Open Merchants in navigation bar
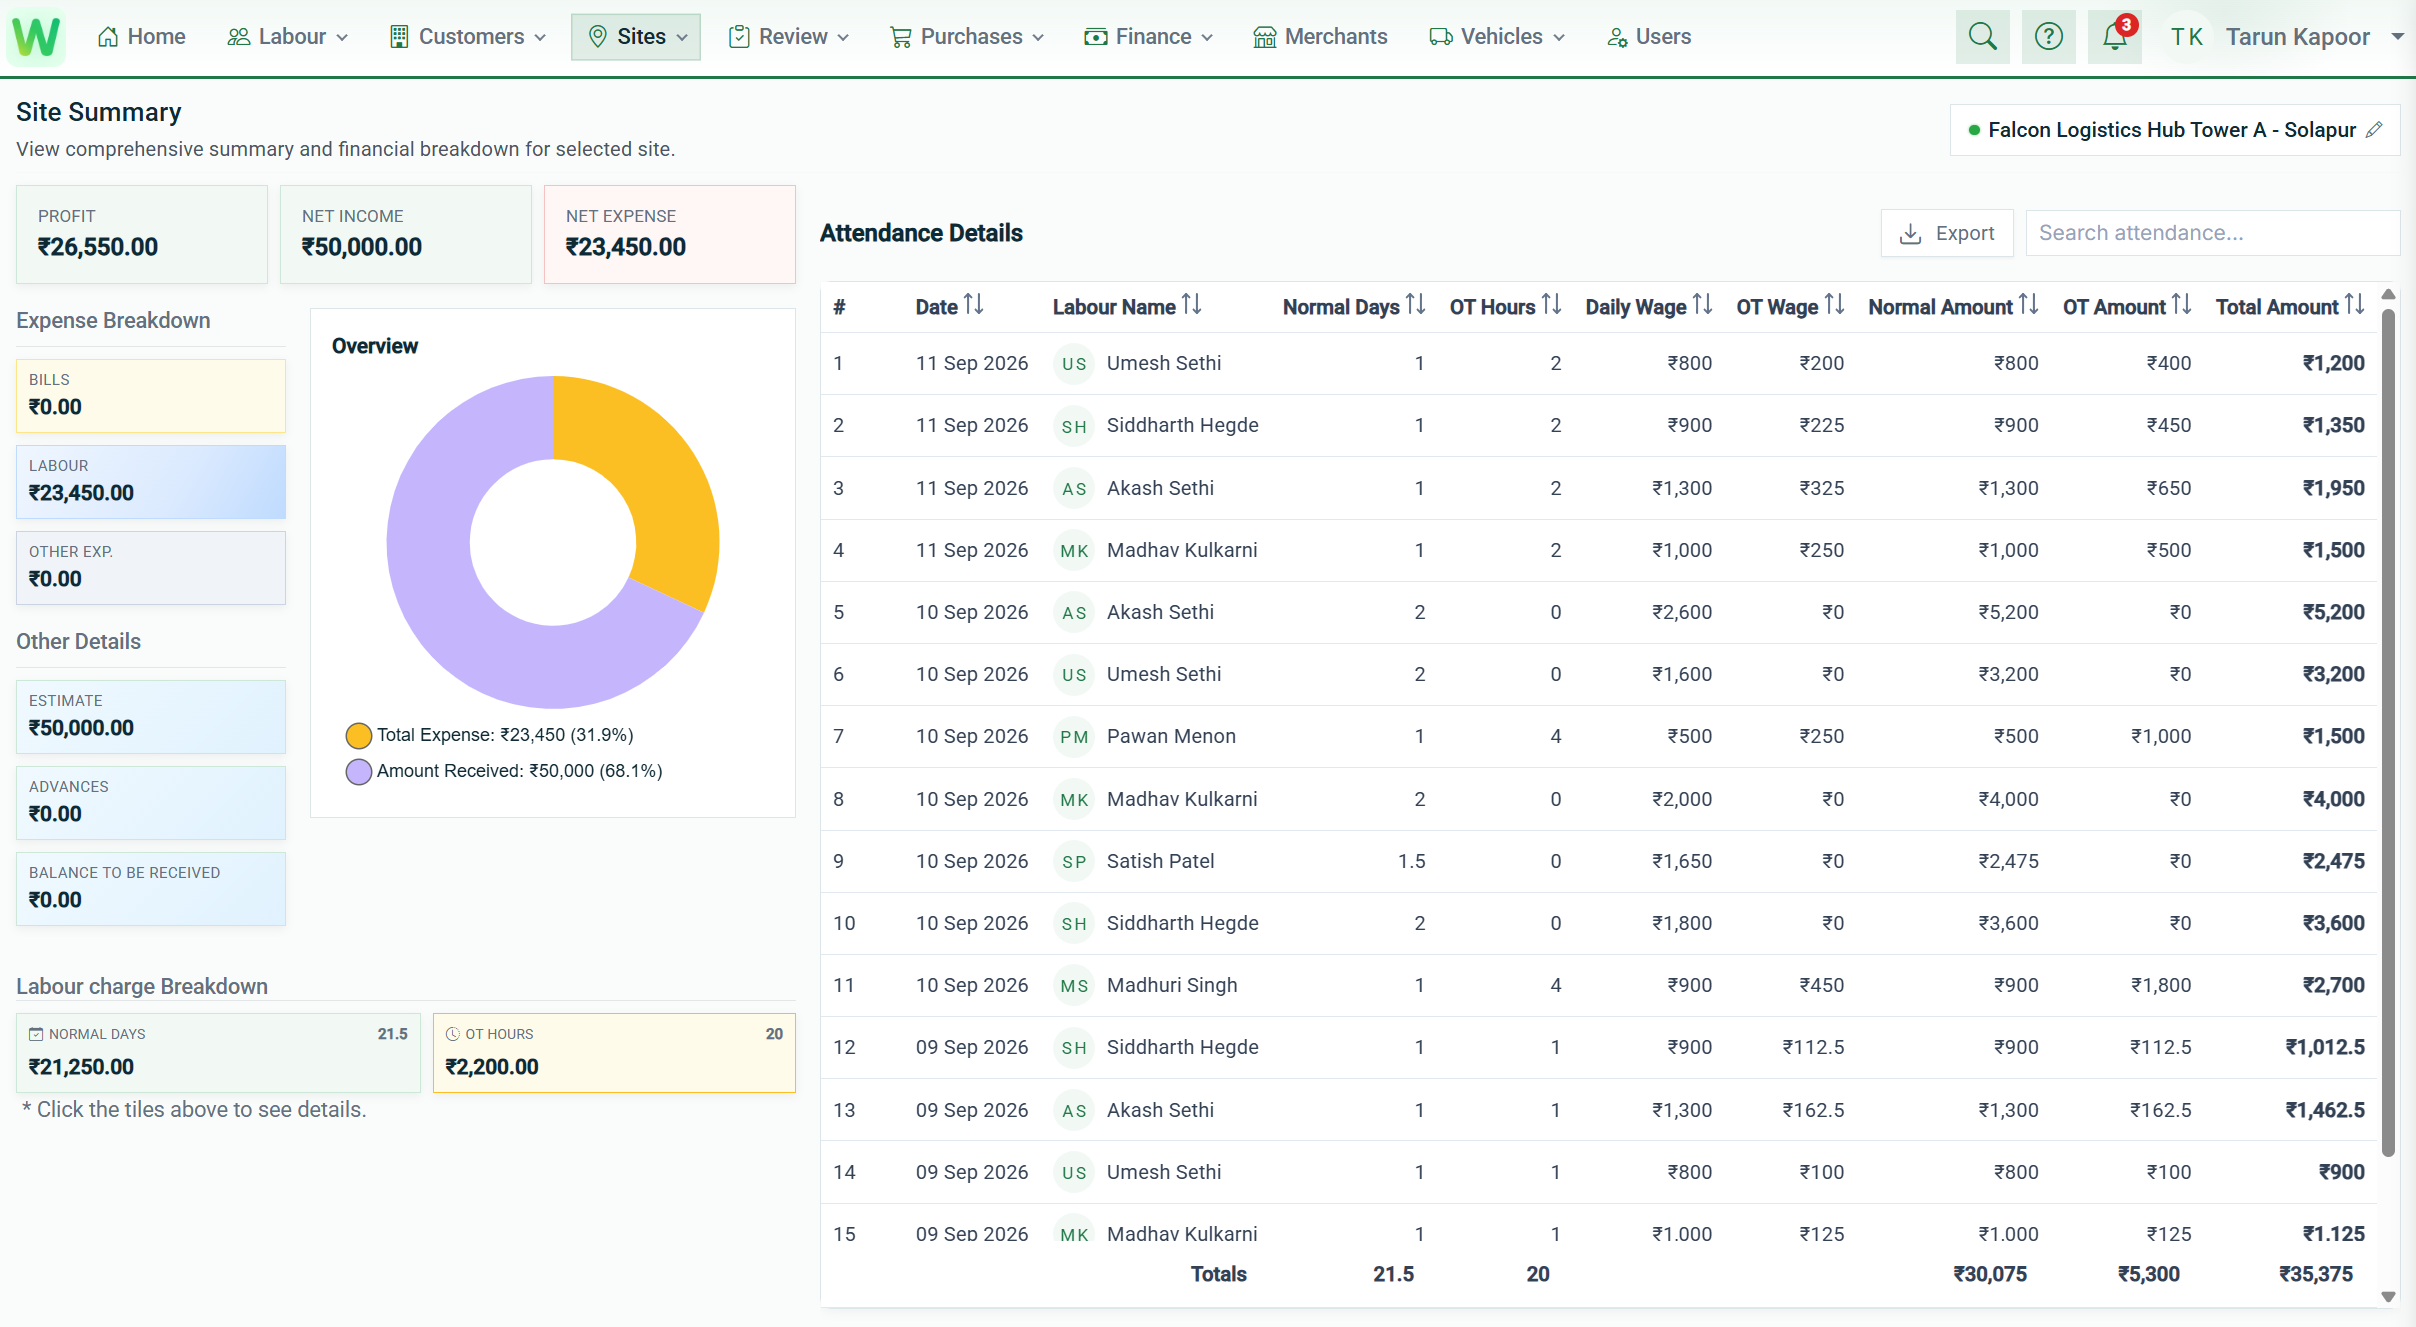Viewport: 2416px width, 1327px height. tap(1320, 37)
